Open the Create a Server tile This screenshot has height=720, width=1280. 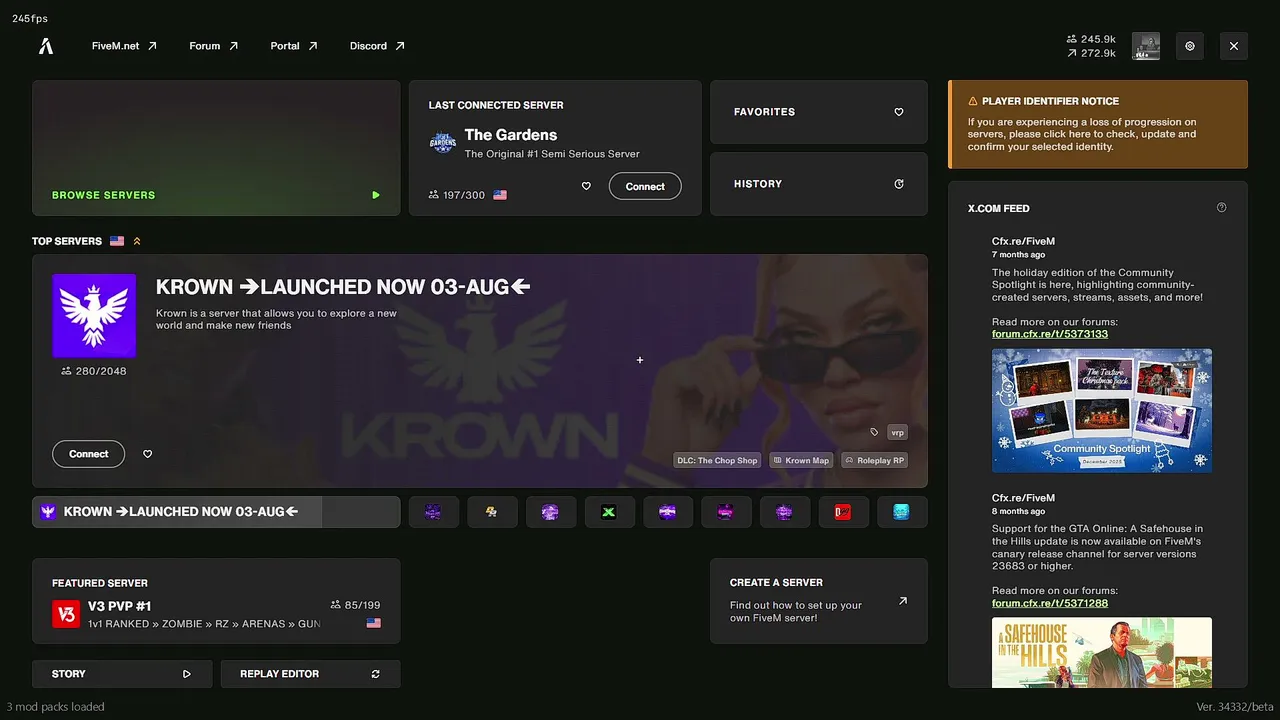click(x=819, y=601)
